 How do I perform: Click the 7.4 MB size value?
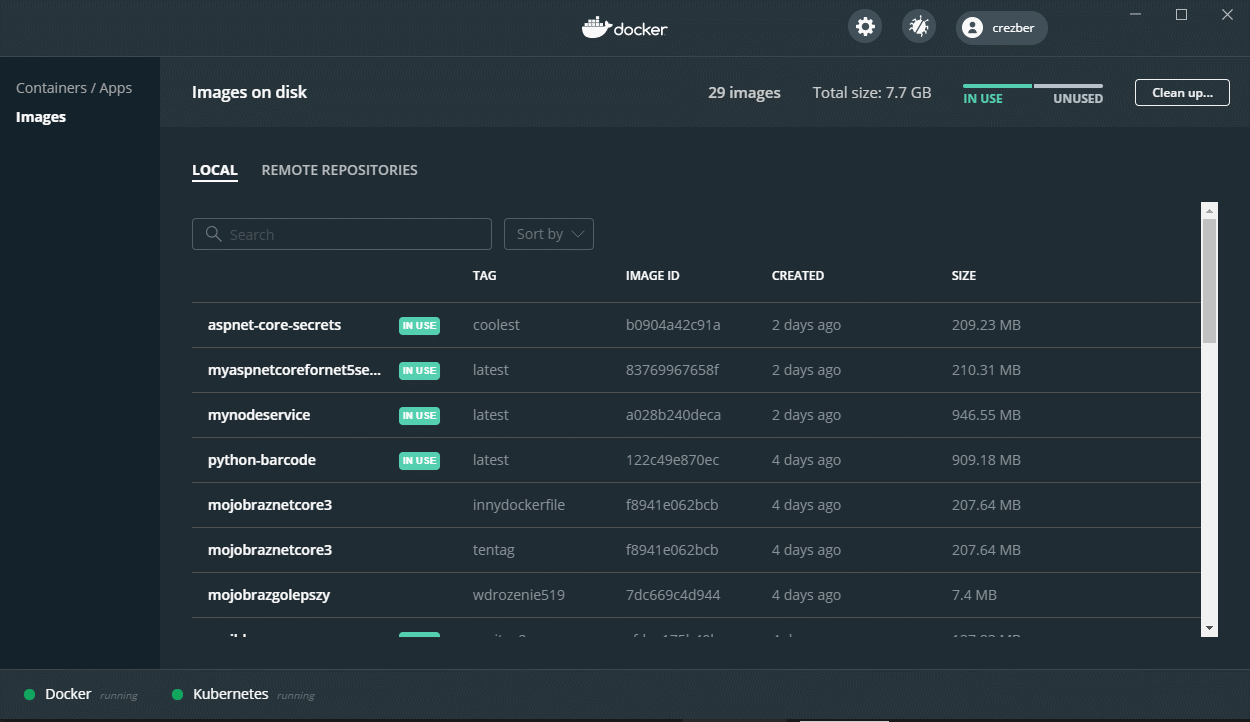[x=974, y=595]
